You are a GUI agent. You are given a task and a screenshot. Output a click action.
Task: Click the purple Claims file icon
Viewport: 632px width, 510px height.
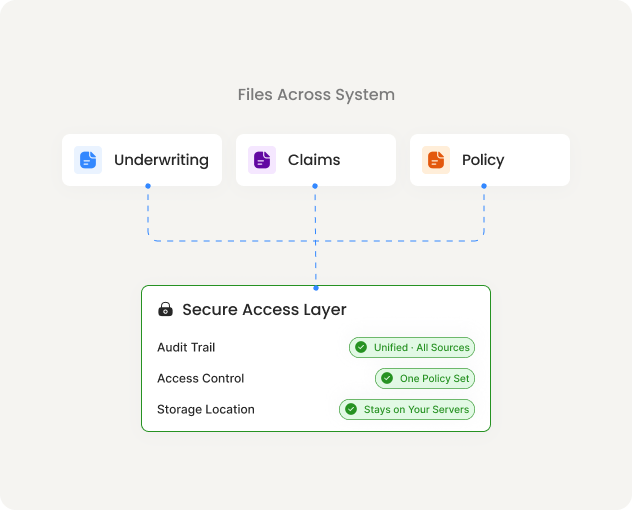(x=262, y=160)
